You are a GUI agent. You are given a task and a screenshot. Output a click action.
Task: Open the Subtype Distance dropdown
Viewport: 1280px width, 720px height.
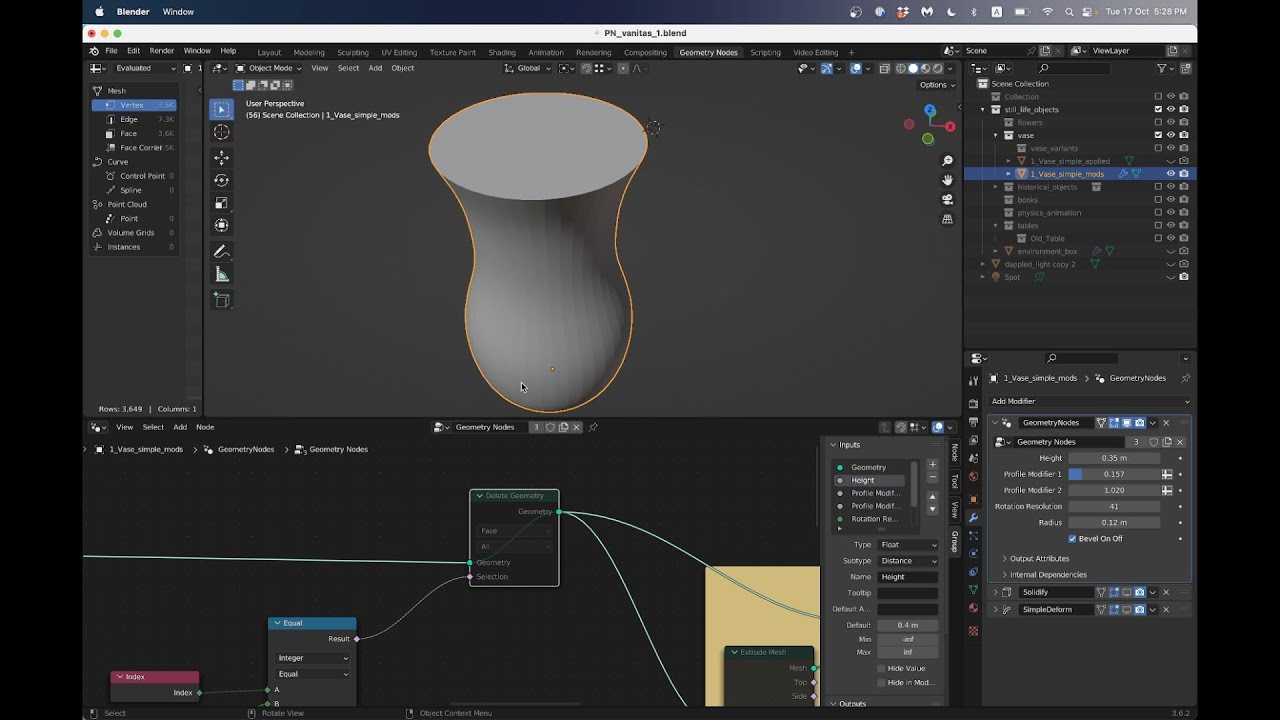[x=908, y=561]
